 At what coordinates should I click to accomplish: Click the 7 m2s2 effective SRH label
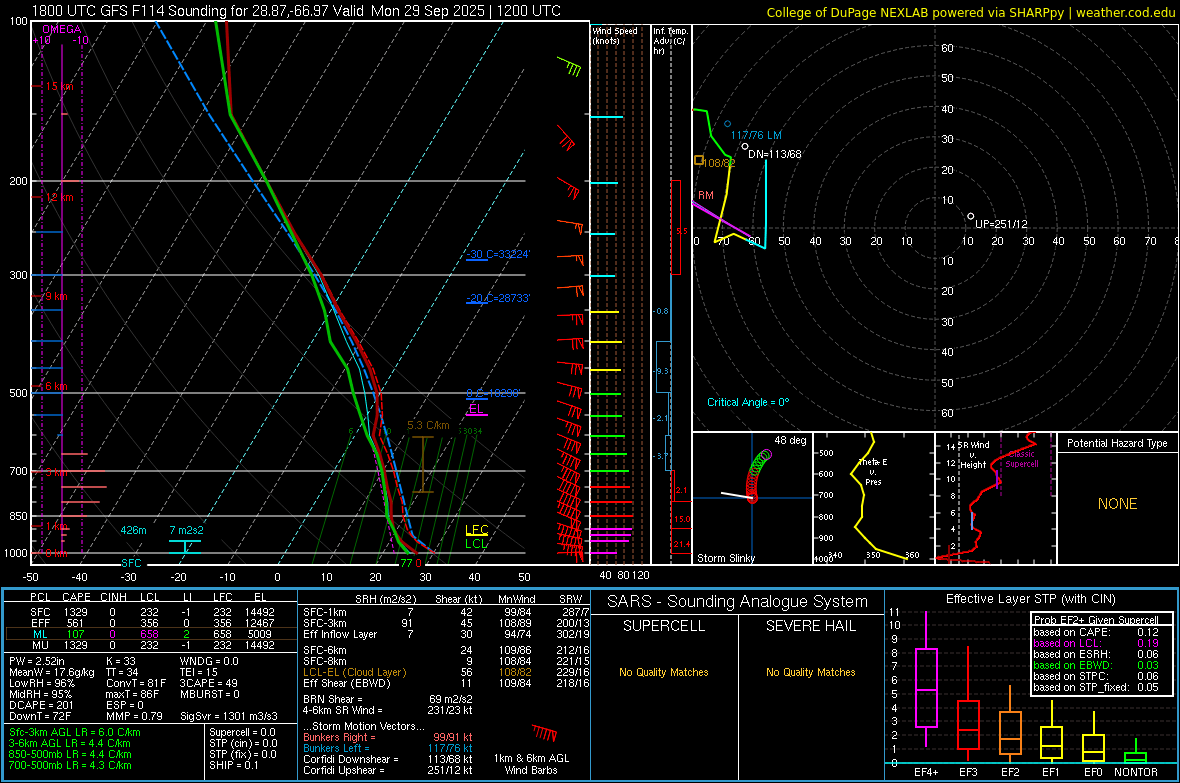tap(186, 530)
